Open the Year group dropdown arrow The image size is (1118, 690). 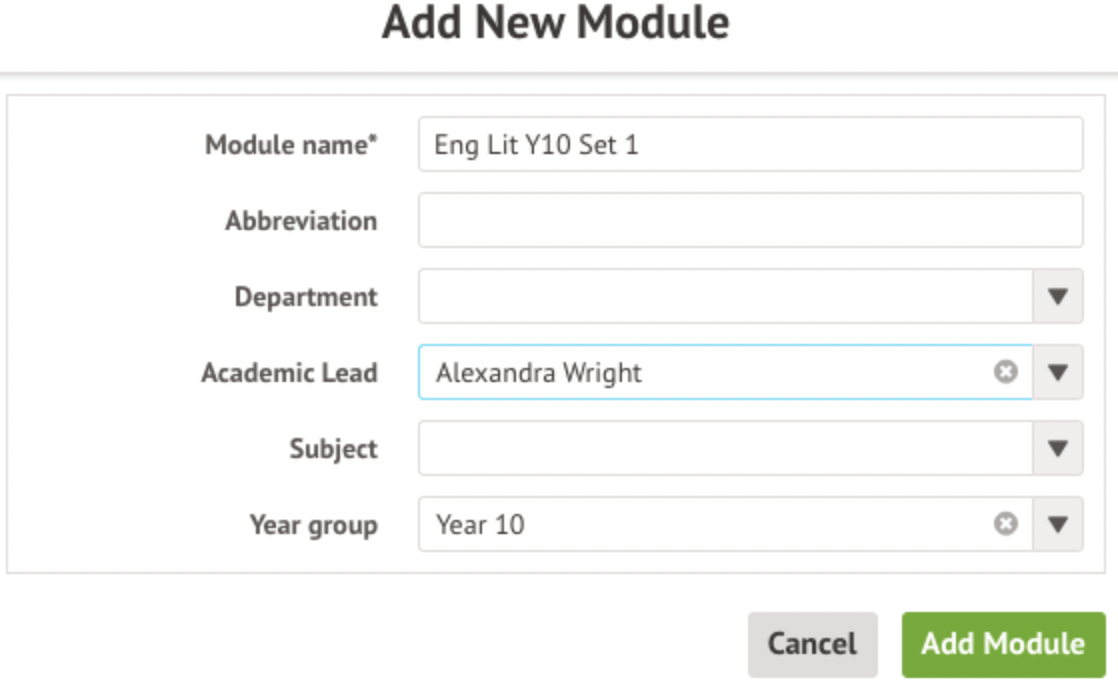(x=1058, y=524)
